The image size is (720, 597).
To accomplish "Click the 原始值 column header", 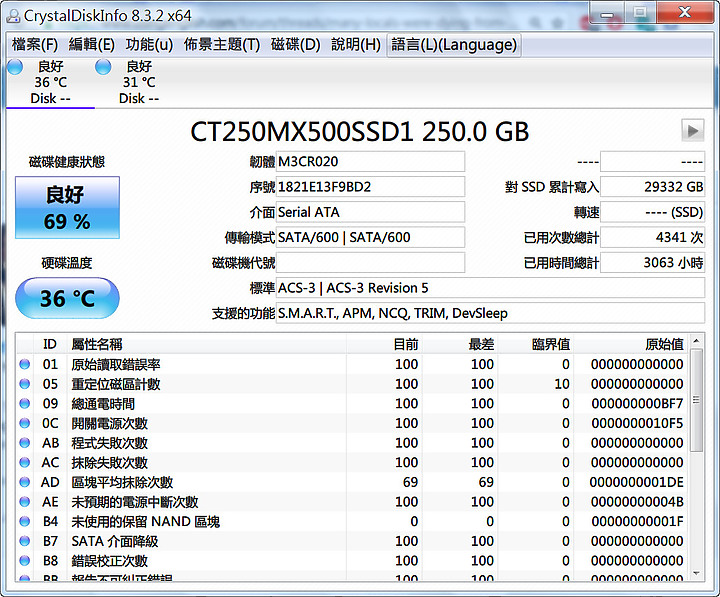I will click(x=630, y=344).
